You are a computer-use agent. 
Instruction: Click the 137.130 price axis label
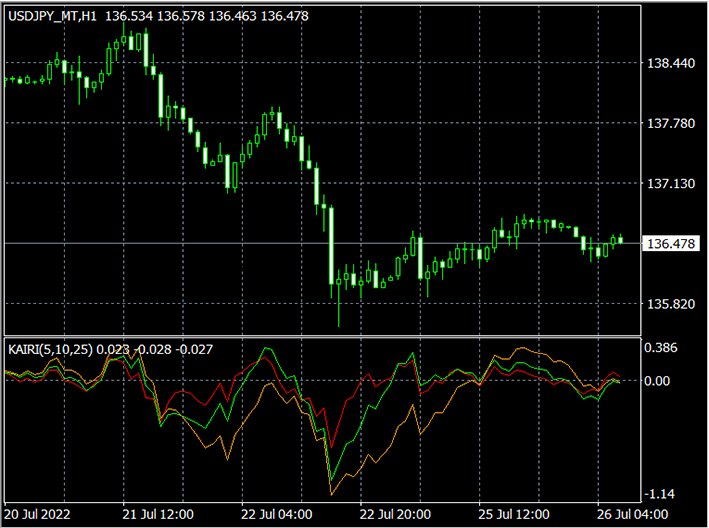pos(671,184)
